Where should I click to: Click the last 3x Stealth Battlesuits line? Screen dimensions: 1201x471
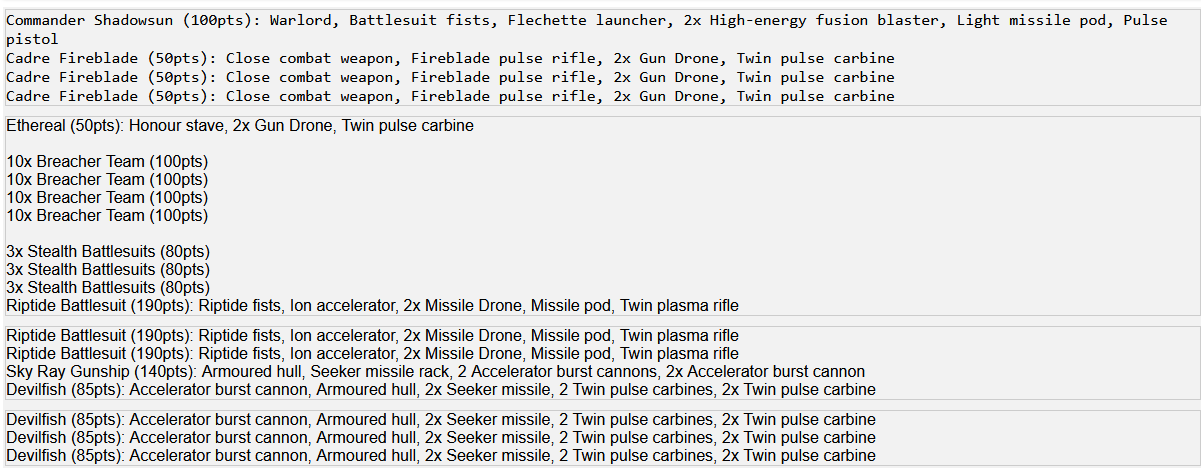[108, 288]
